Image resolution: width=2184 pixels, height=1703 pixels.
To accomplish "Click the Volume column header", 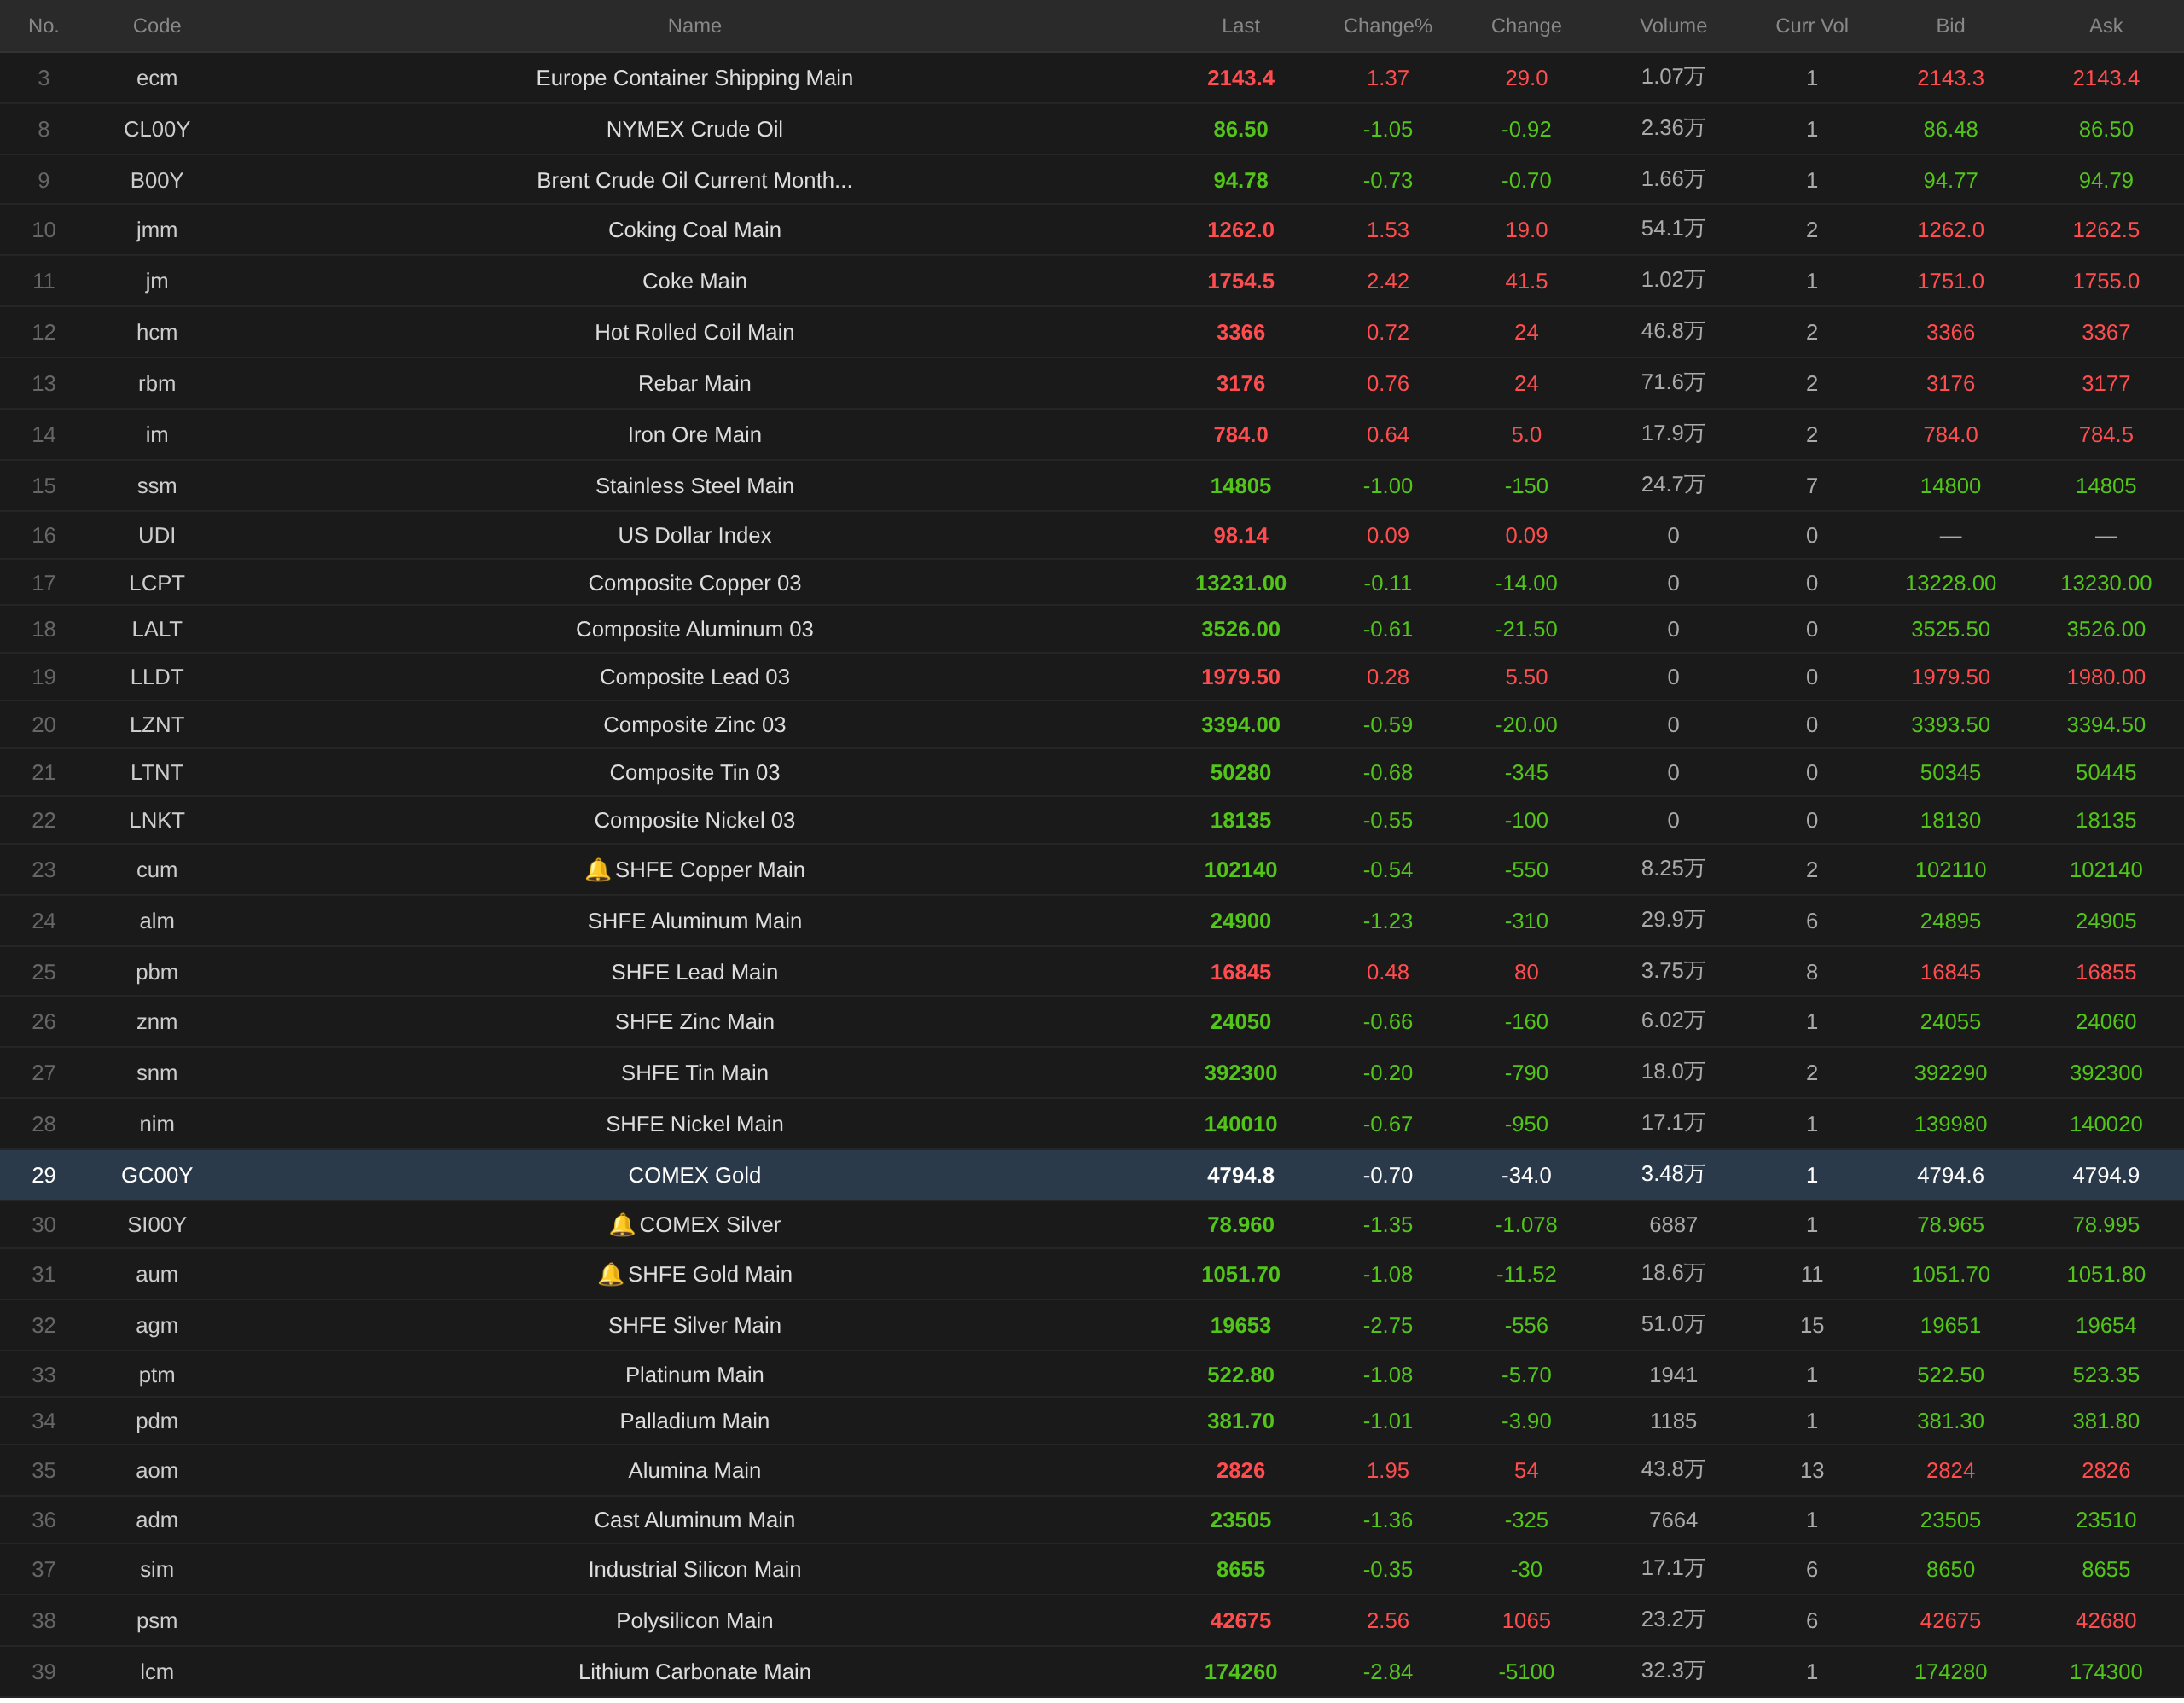I will (1673, 26).
